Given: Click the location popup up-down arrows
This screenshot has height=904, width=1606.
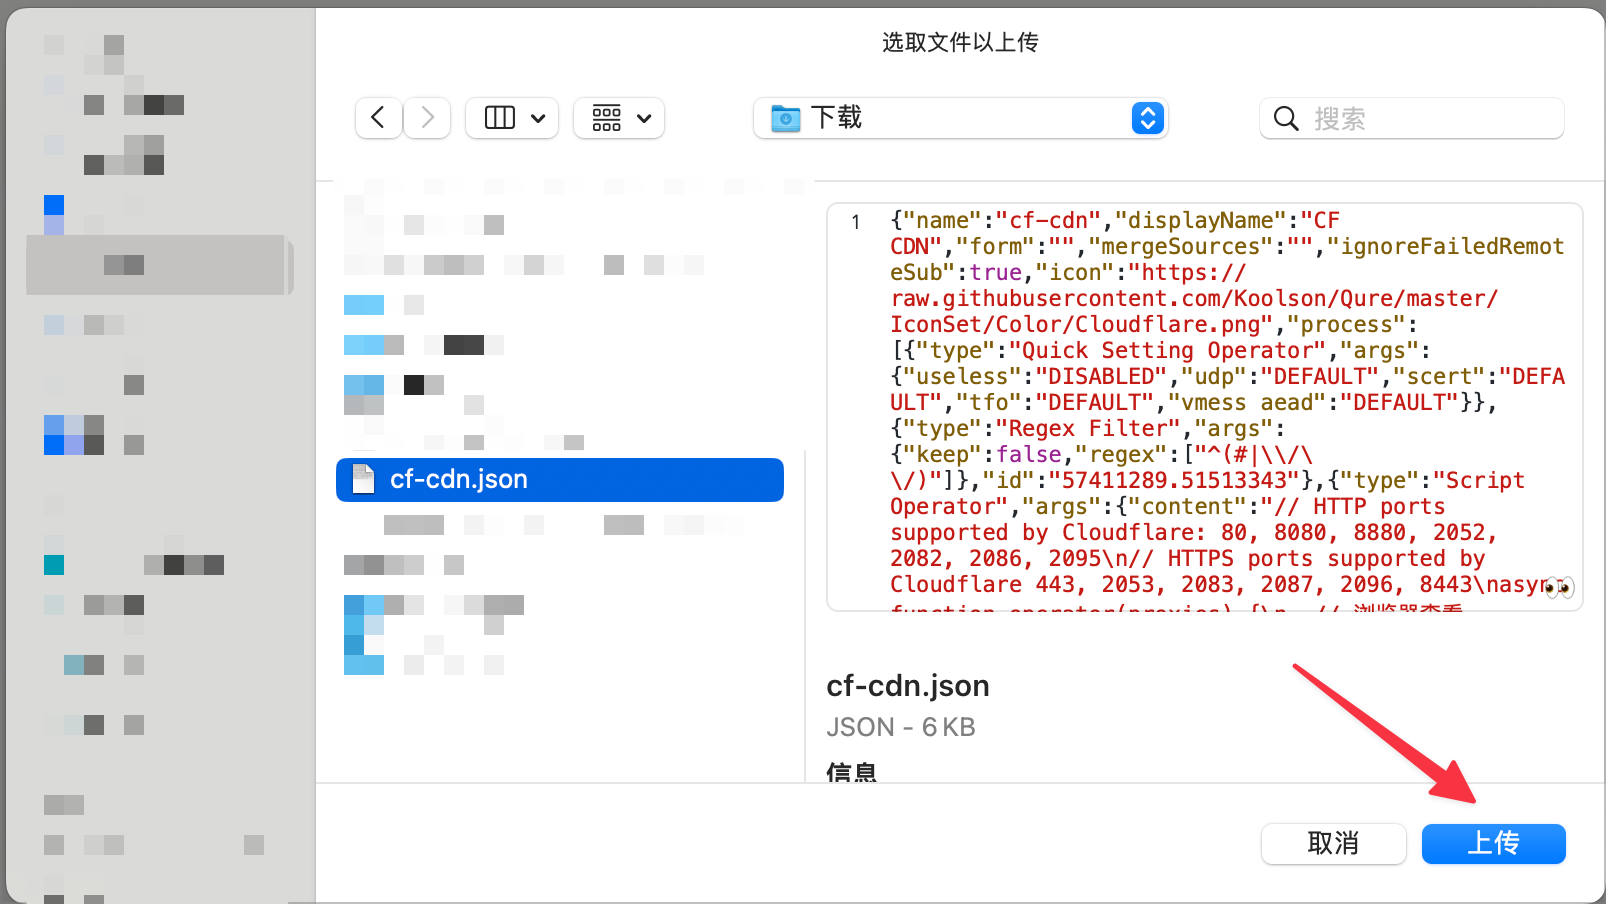Looking at the screenshot, I should tap(1148, 118).
